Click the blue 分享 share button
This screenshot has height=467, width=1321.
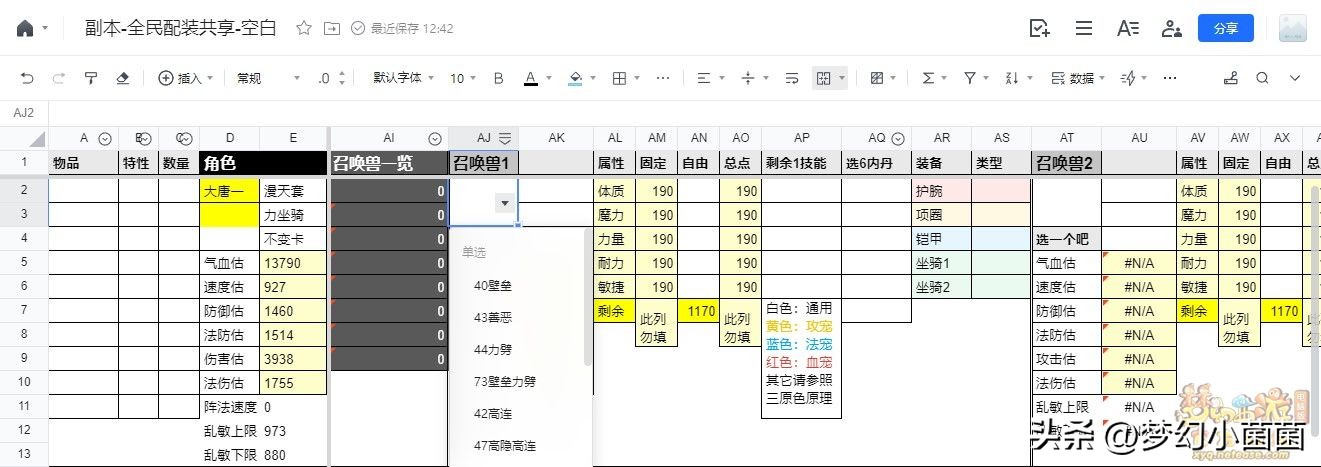point(1226,28)
